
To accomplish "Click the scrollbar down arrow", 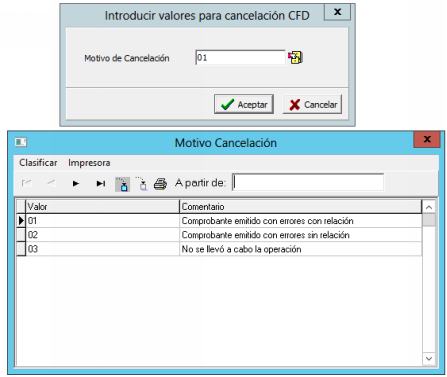I will click(x=429, y=359).
